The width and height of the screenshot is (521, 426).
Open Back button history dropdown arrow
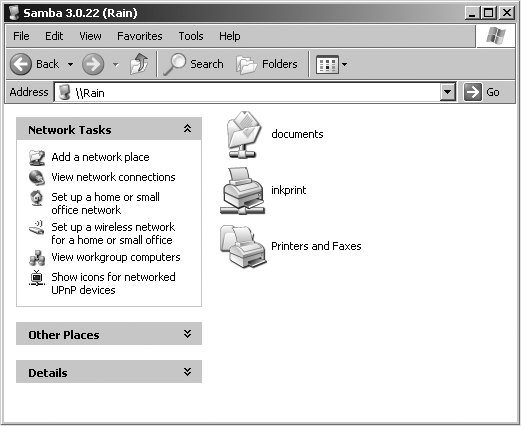point(70,64)
